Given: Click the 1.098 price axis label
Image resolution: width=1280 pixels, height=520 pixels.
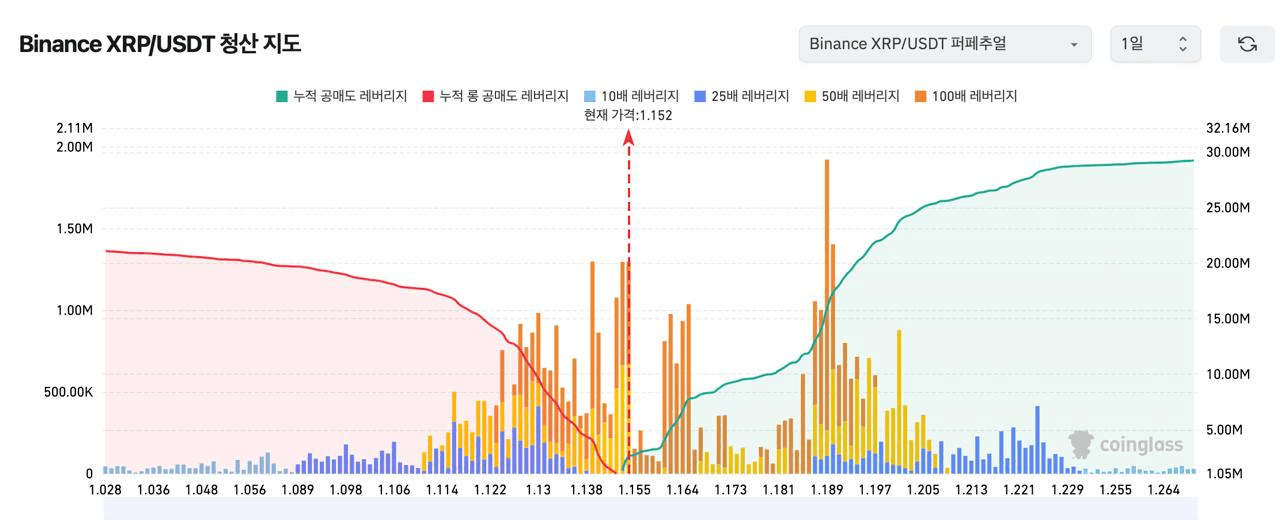Looking at the screenshot, I should point(346,490).
